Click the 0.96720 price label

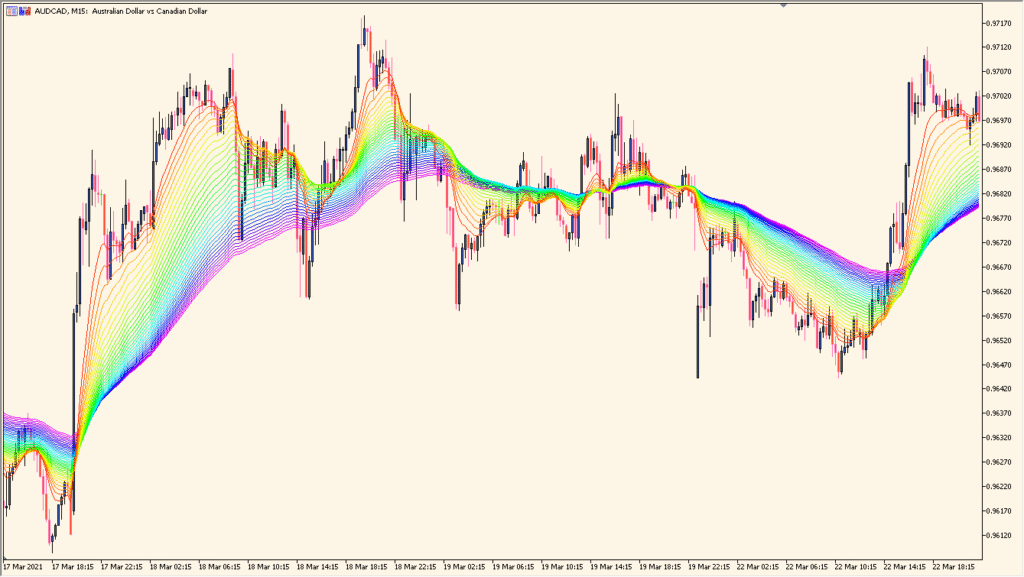click(998, 243)
